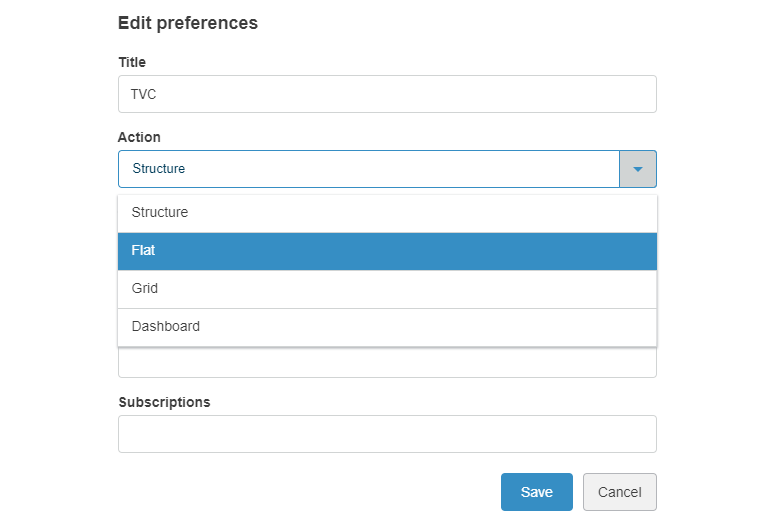The width and height of the screenshot is (776, 529).
Task: Click the partially hidden field below Dashboard
Action: 387,363
